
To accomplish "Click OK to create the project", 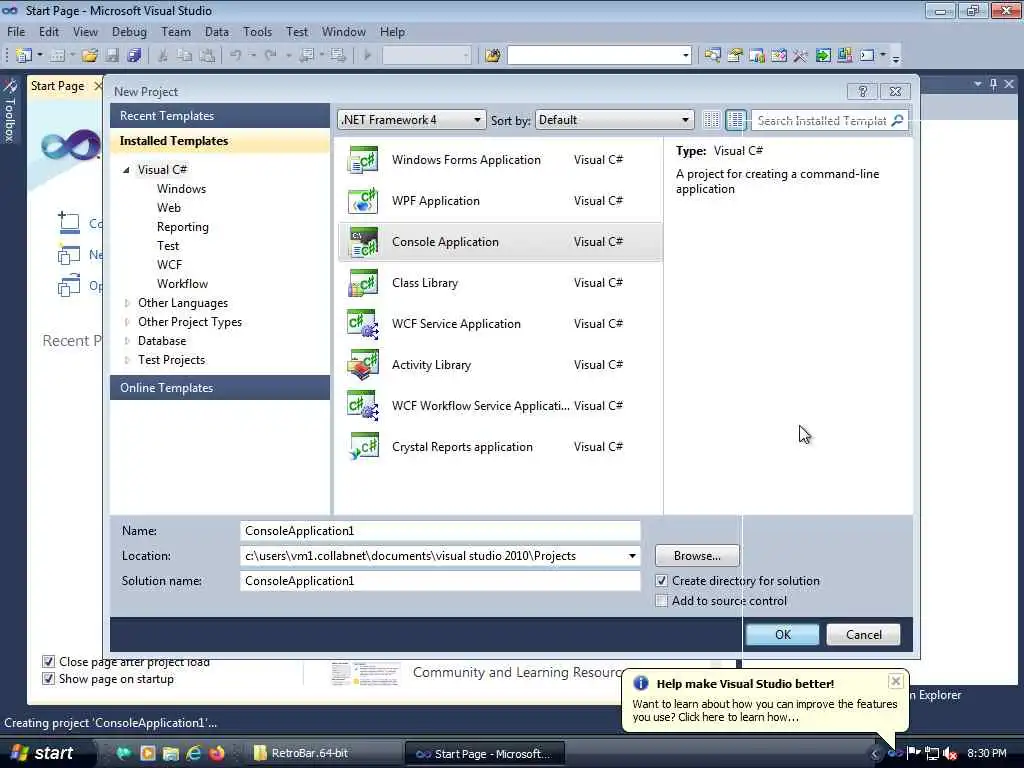I will click(x=782, y=635).
